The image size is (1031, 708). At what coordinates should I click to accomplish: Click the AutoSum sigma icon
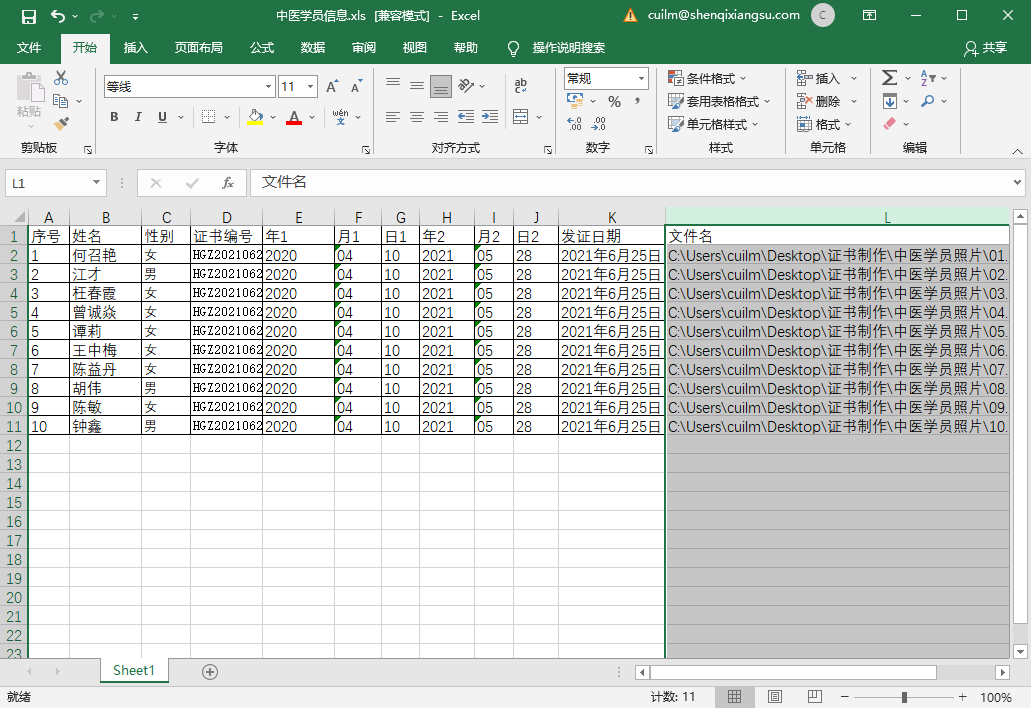[889, 78]
